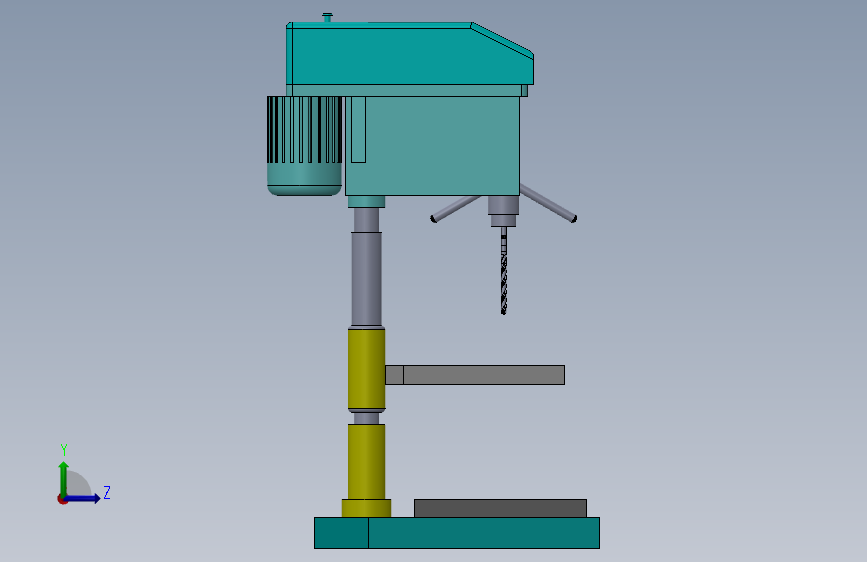Select the right feed handle lever
The width and height of the screenshot is (867, 562).
pyautogui.click(x=547, y=204)
